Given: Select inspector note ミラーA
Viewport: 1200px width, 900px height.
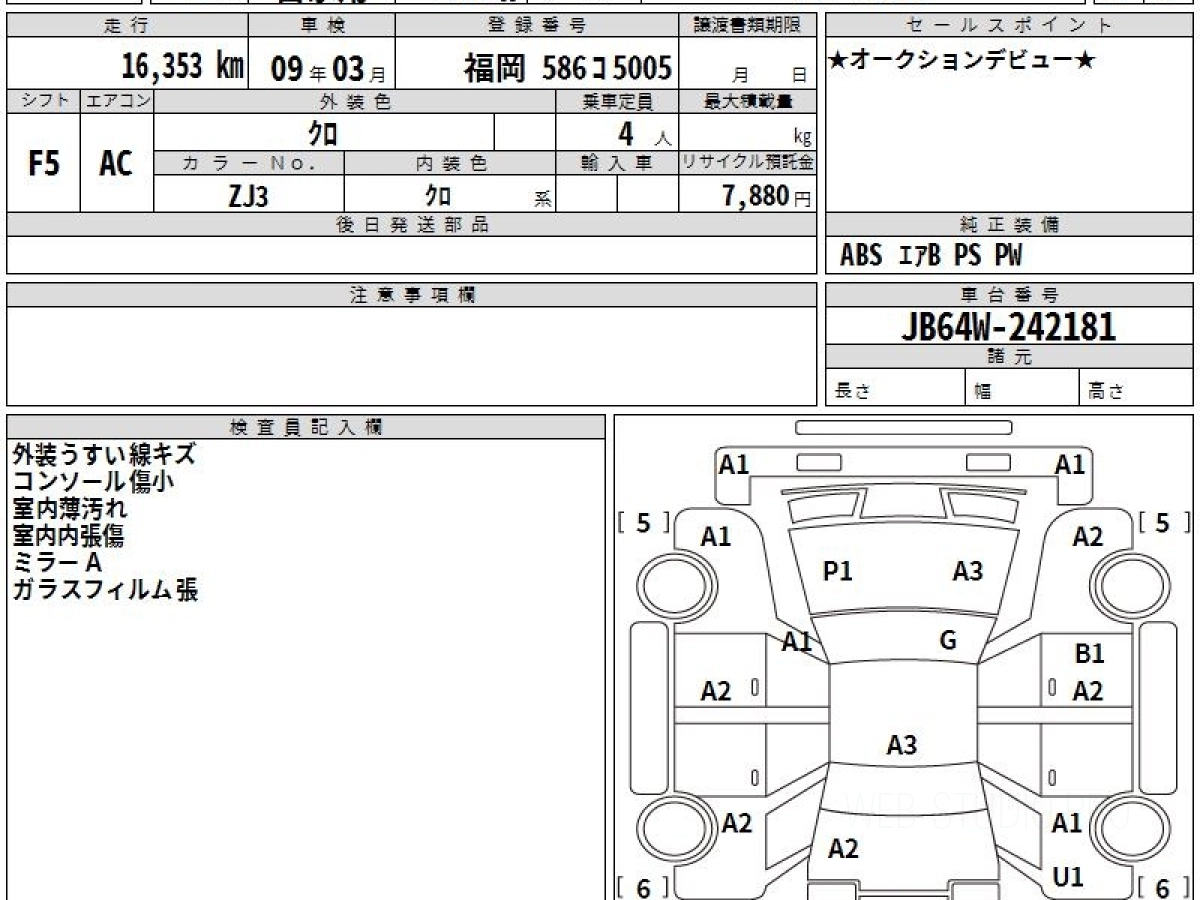Looking at the screenshot, I should [57, 562].
